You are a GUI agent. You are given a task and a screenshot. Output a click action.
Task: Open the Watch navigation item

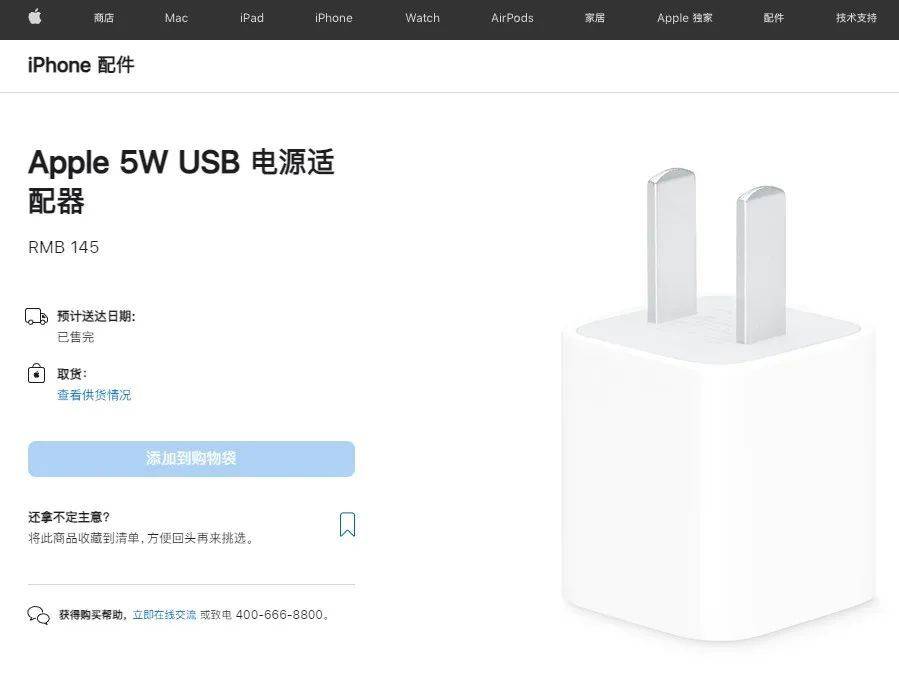(423, 18)
